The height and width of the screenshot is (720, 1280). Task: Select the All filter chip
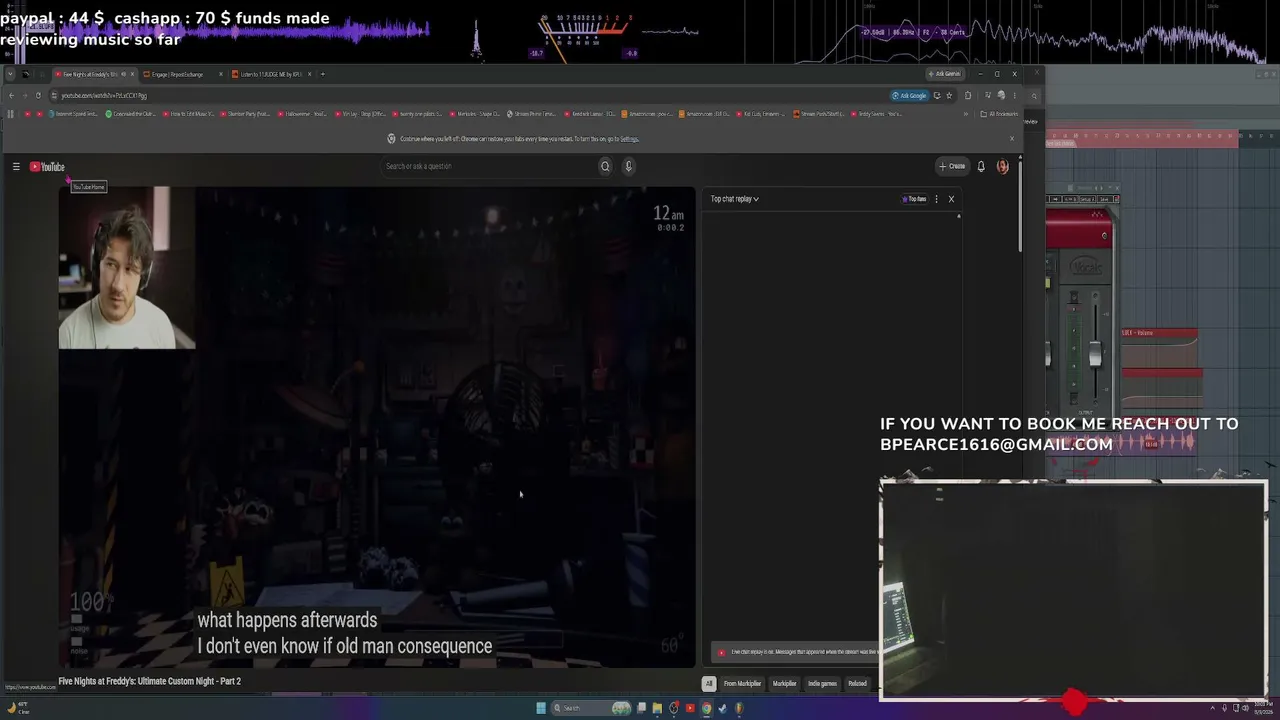[x=709, y=684]
